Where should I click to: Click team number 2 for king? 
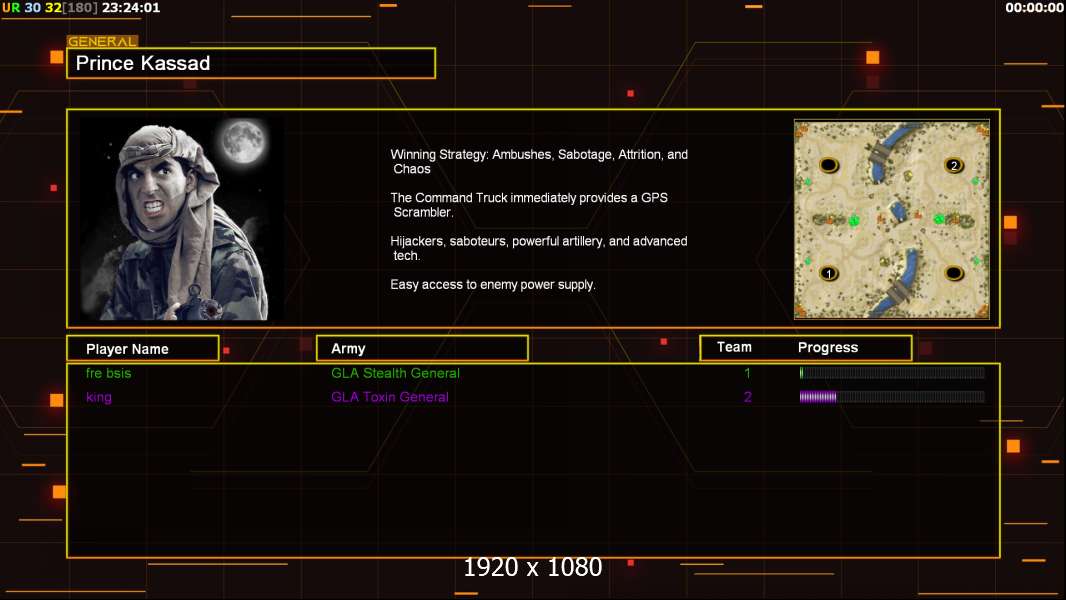click(748, 398)
